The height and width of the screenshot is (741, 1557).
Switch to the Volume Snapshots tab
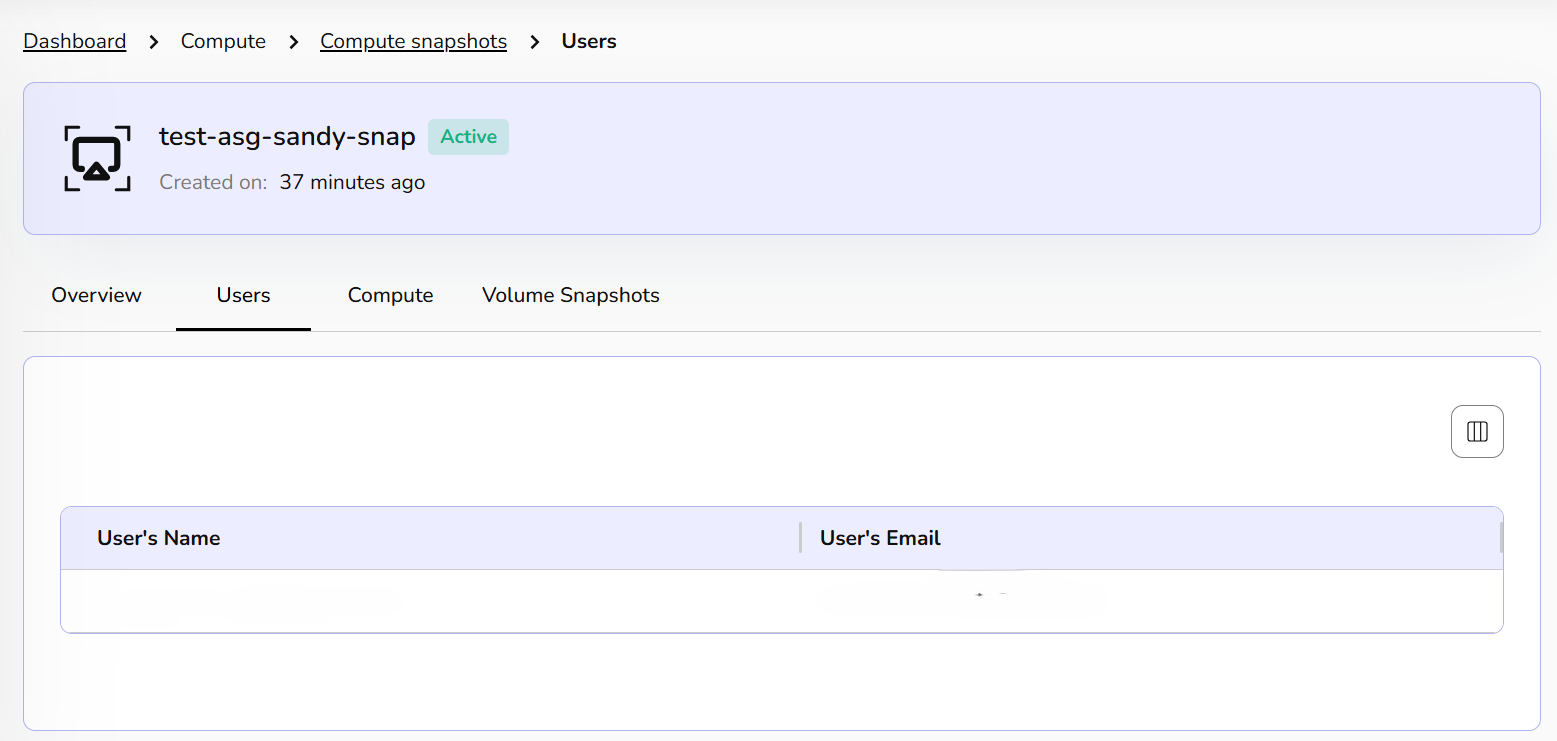pyautogui.click(x=570, y=295)
